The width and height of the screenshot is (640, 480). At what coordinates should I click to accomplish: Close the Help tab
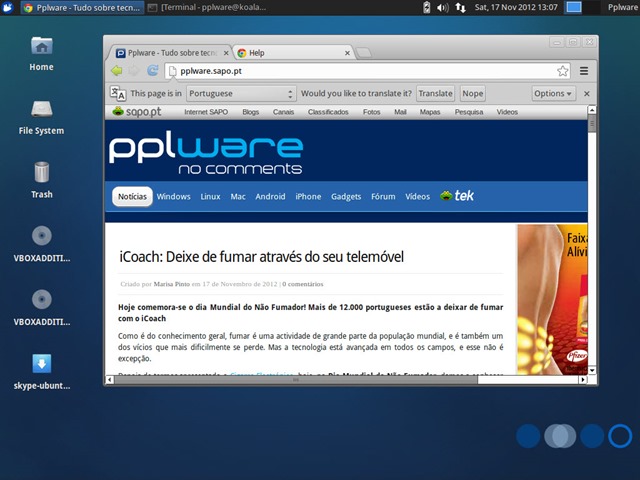click(x=347, y=53)
